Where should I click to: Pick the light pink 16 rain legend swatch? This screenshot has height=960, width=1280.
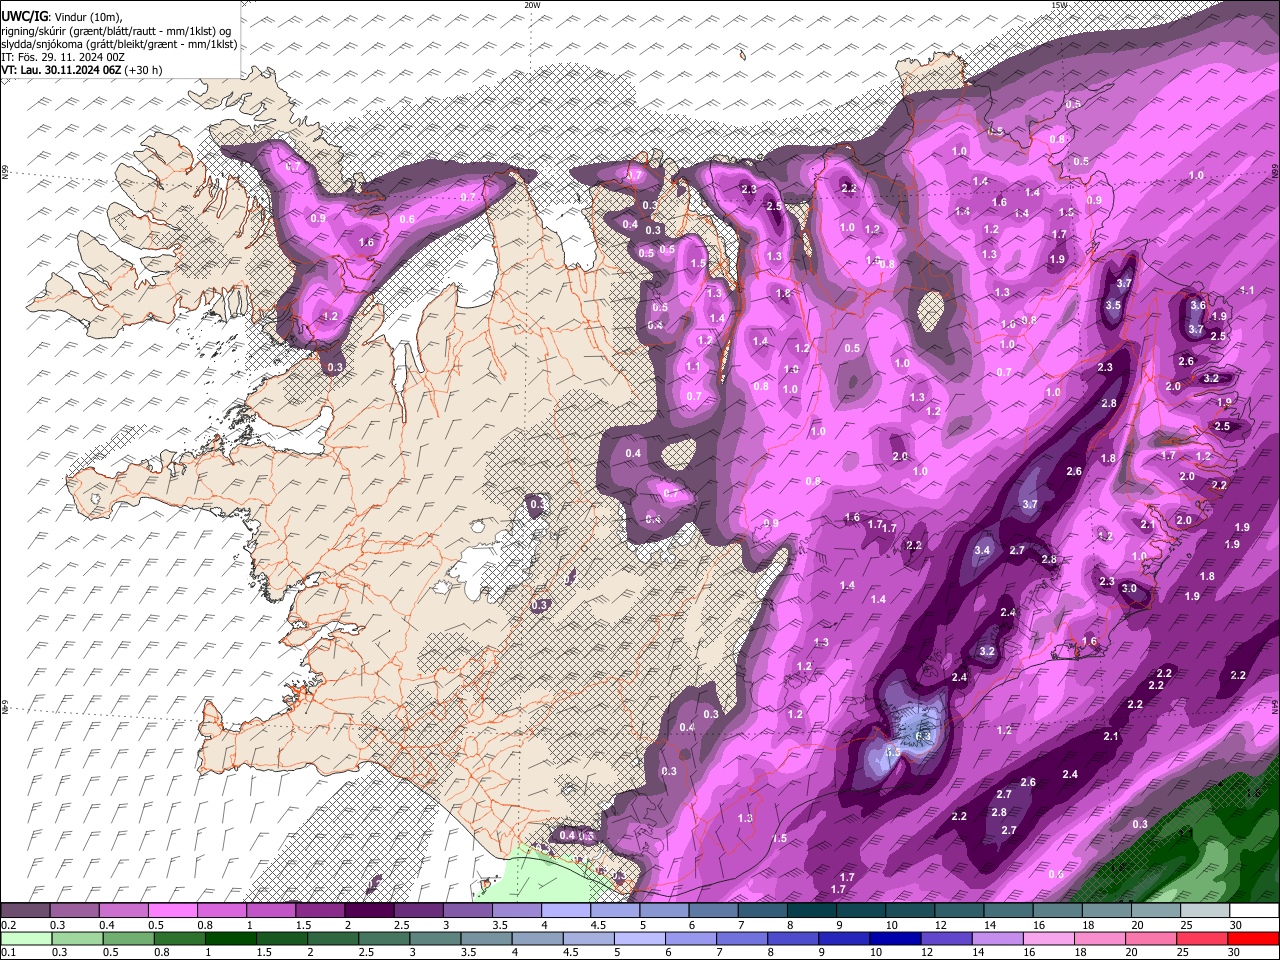tap(1050, 938)
